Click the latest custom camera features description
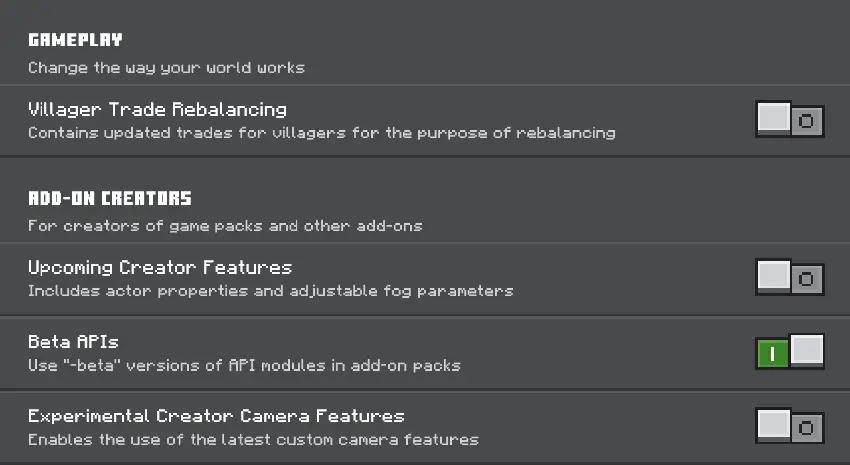 click(253, 439)
